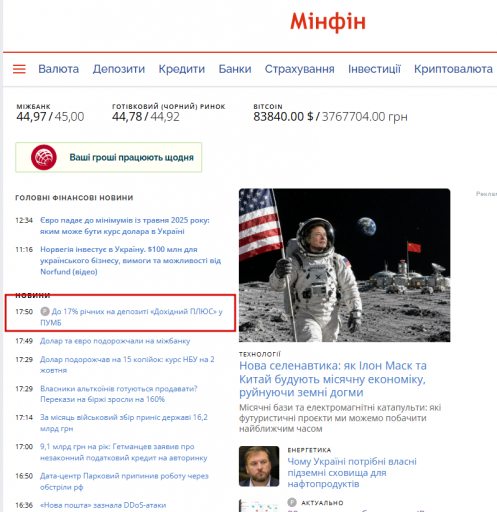Viewport: 497px width, 512px height.
Task: Open the «Нова пошта» DDoS-атаки news
Action: click(103, 505)
